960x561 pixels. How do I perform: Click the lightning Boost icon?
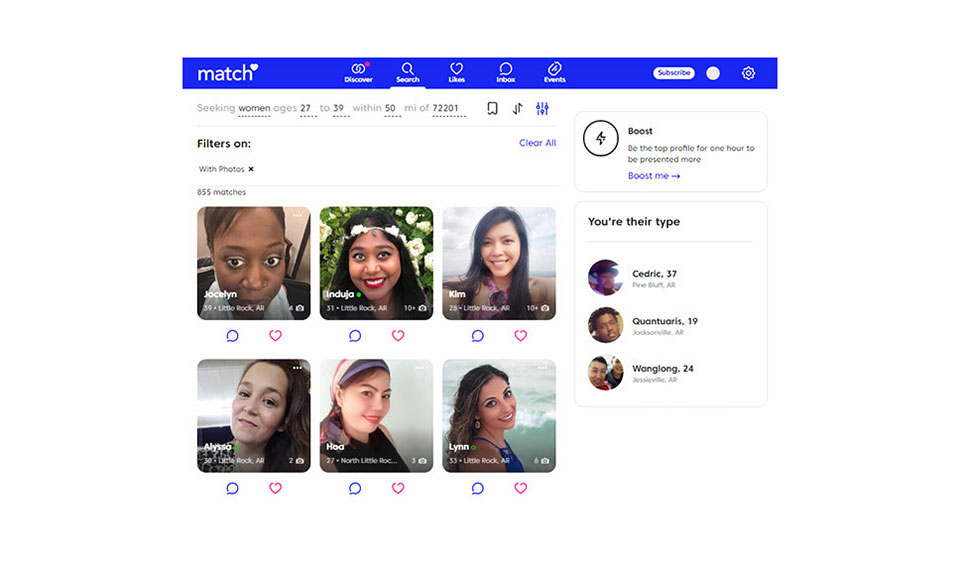click(600, 139)
